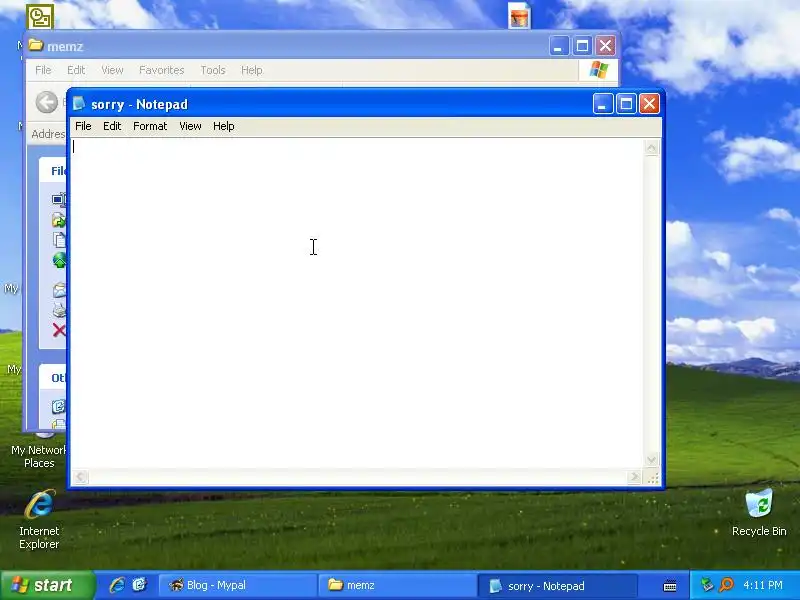The image size is (800, 600).
Task: Open Tools menu in memz window
Action: 213,70
